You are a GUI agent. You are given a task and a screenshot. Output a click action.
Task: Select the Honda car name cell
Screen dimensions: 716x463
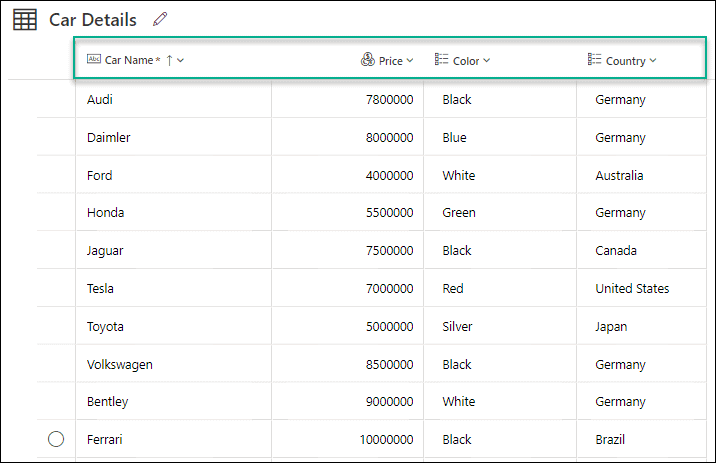[x=174, y=212]
